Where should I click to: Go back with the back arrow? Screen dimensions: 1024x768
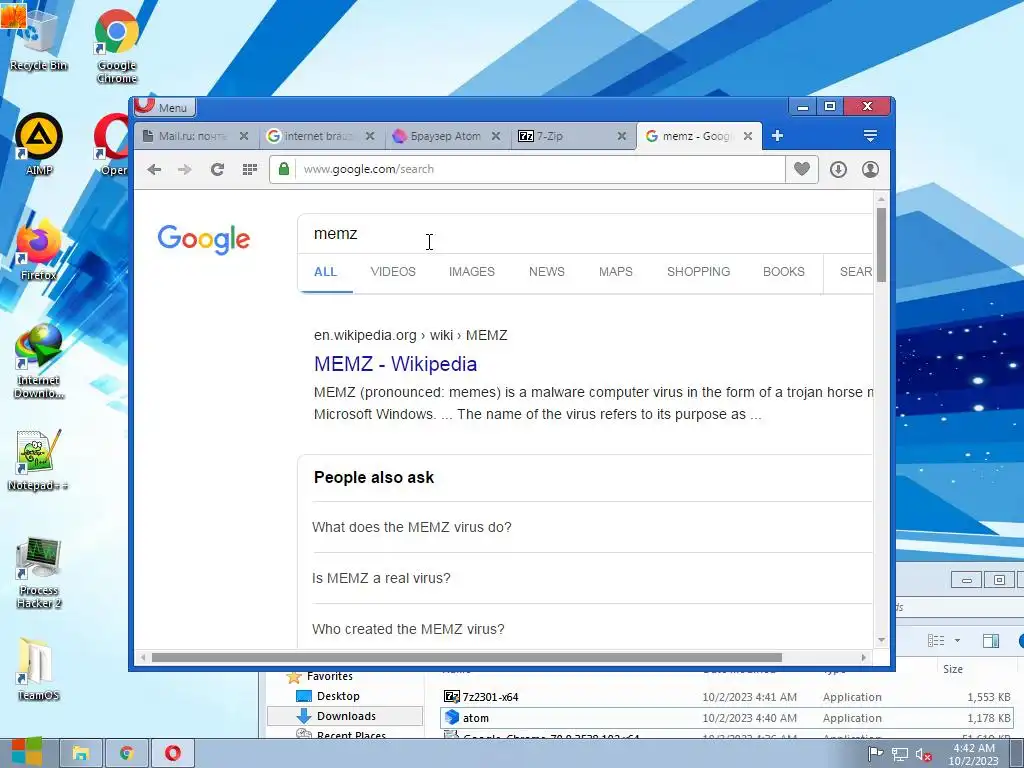154,170
